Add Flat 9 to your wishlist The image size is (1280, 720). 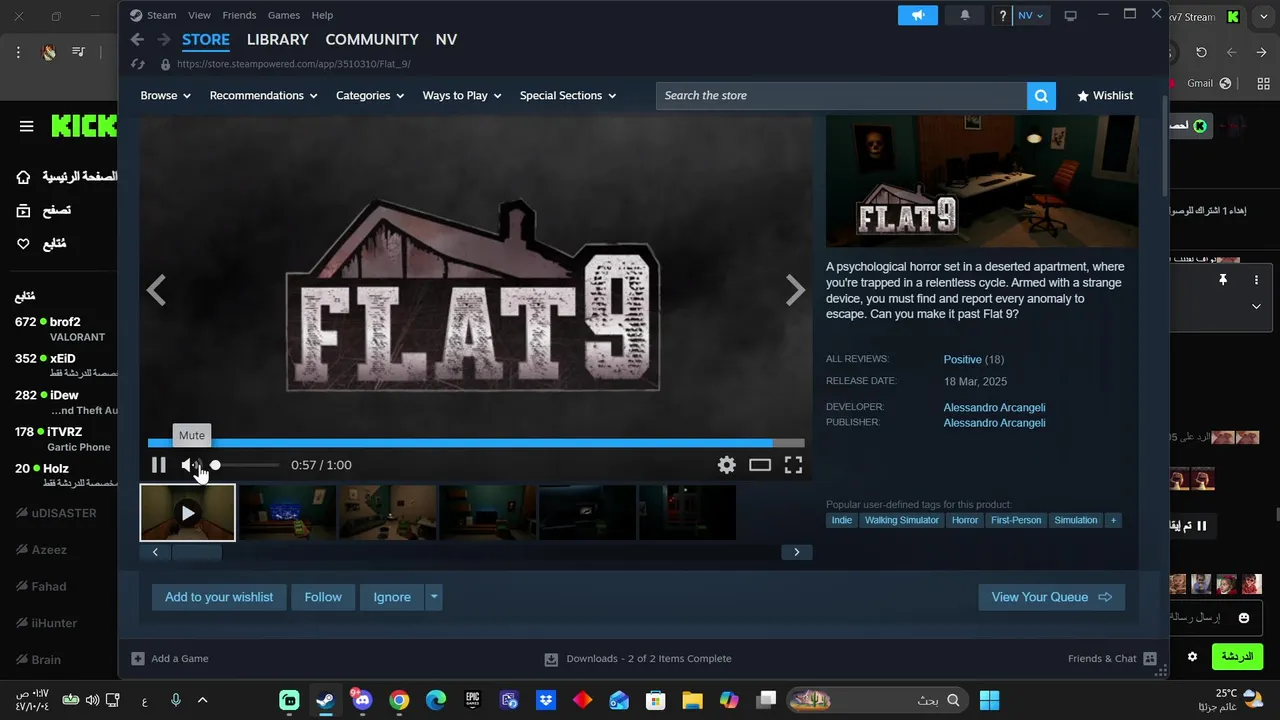[x=219, y=597]
